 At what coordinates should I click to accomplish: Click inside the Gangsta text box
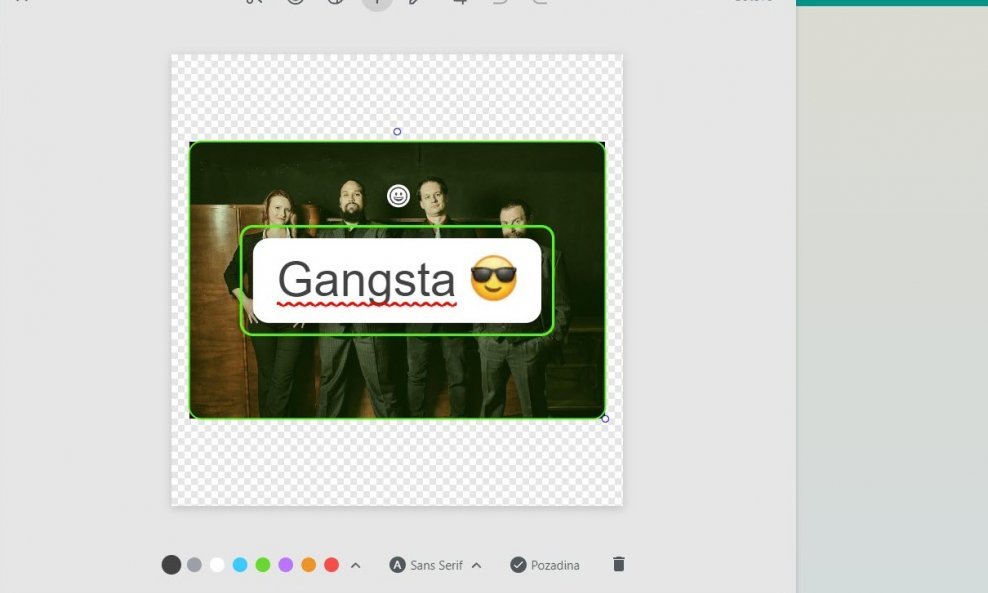[397, 280]
